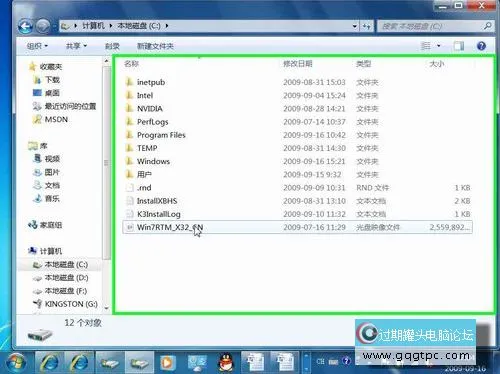Click 新建文件夹 to create a folder
Viewport: 500px width, 374px height.
[155, 46]
